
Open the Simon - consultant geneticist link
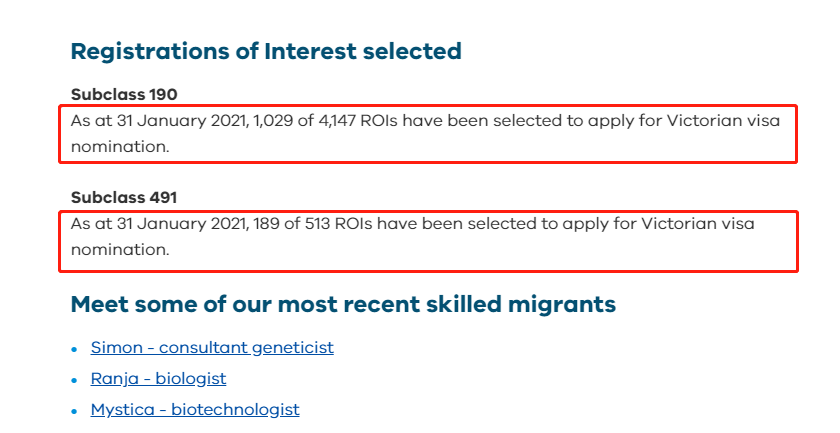(212, 348)
